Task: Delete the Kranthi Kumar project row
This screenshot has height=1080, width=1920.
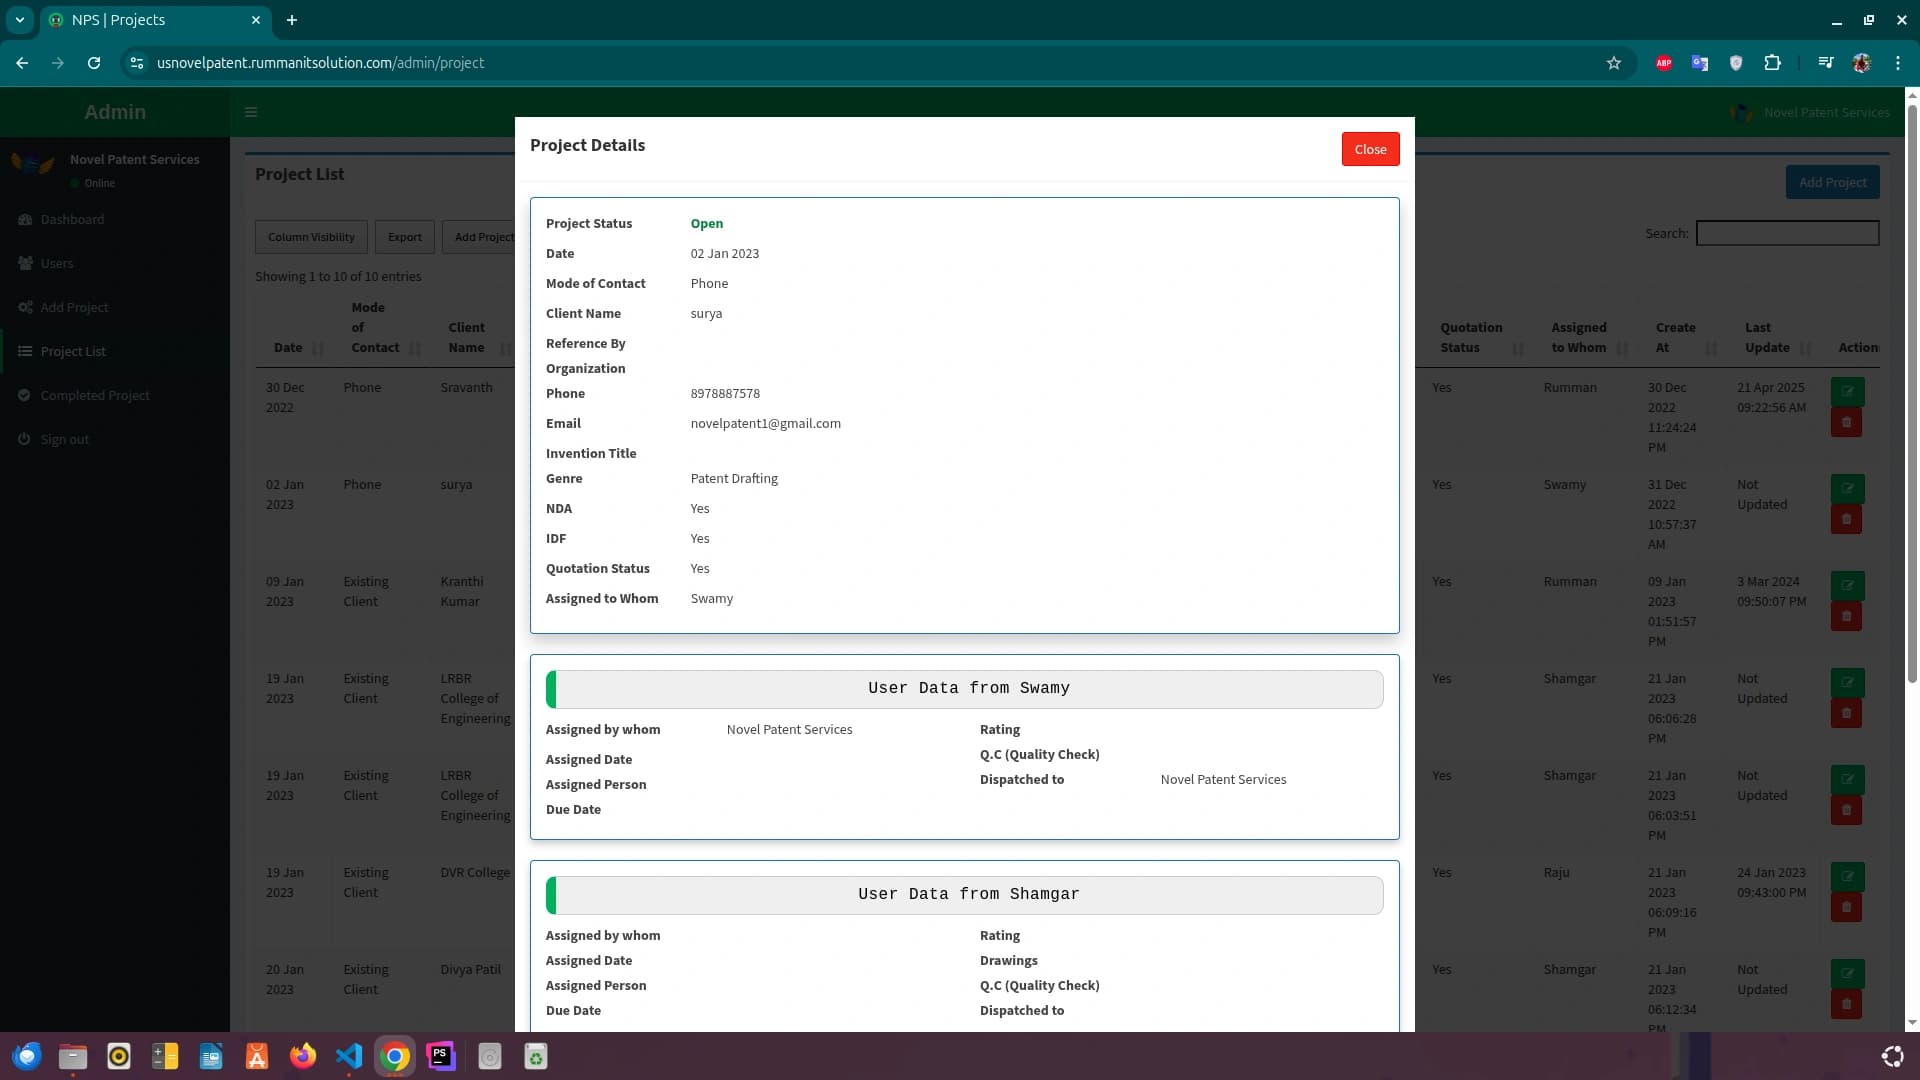Action: coord(1846,617)
